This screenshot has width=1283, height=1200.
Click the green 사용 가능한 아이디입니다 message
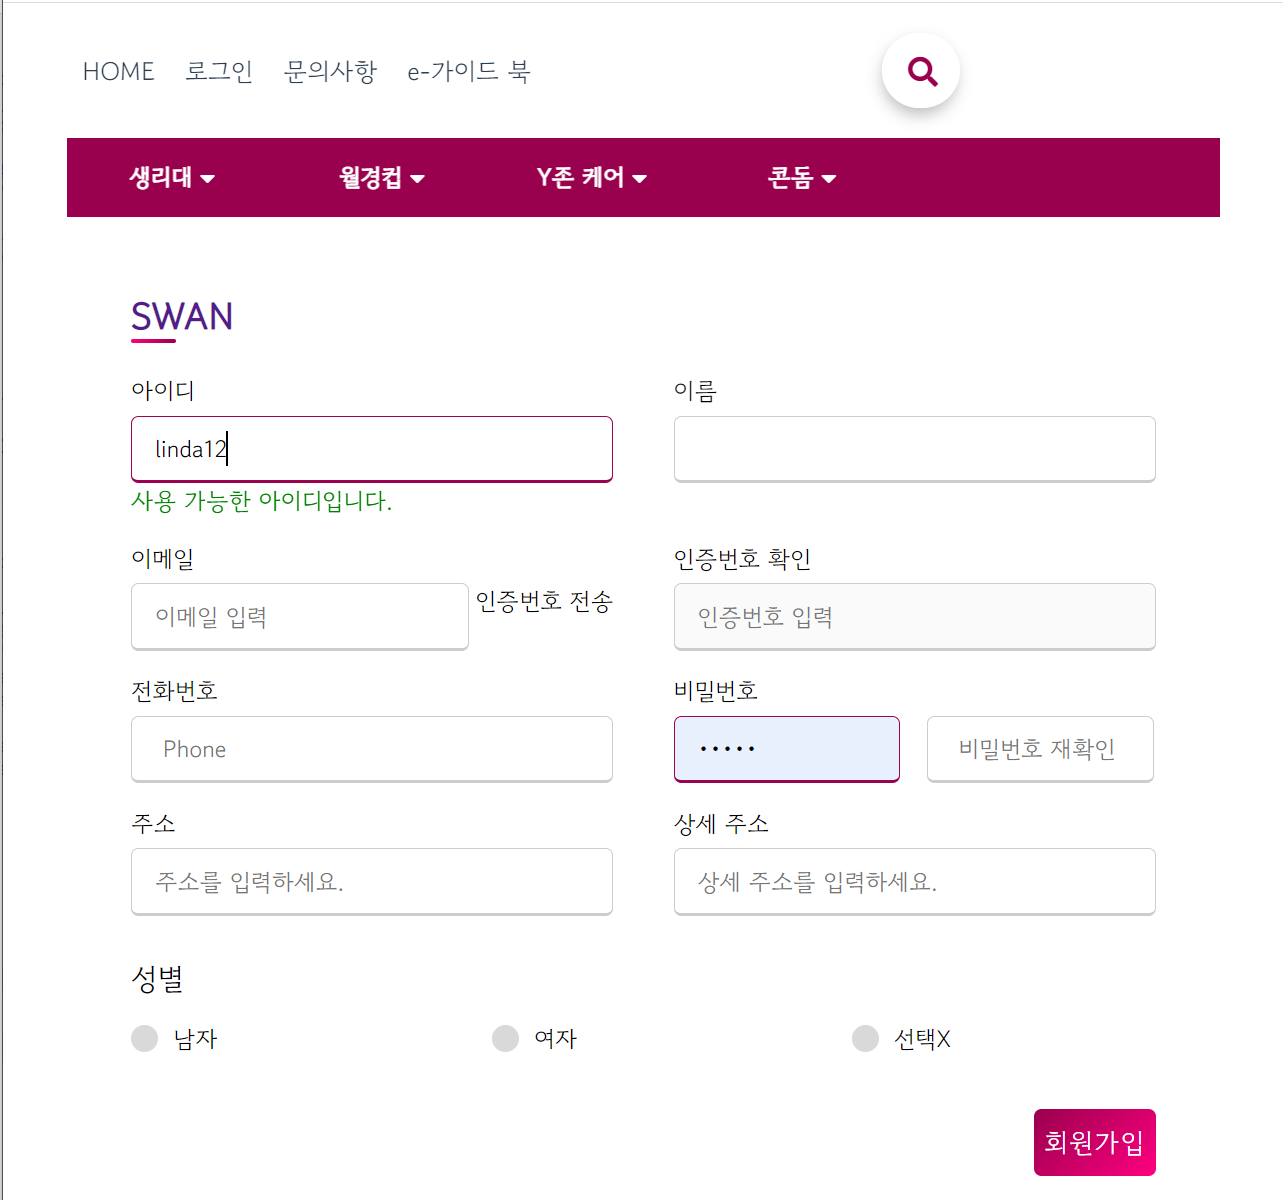click(262, 501)
